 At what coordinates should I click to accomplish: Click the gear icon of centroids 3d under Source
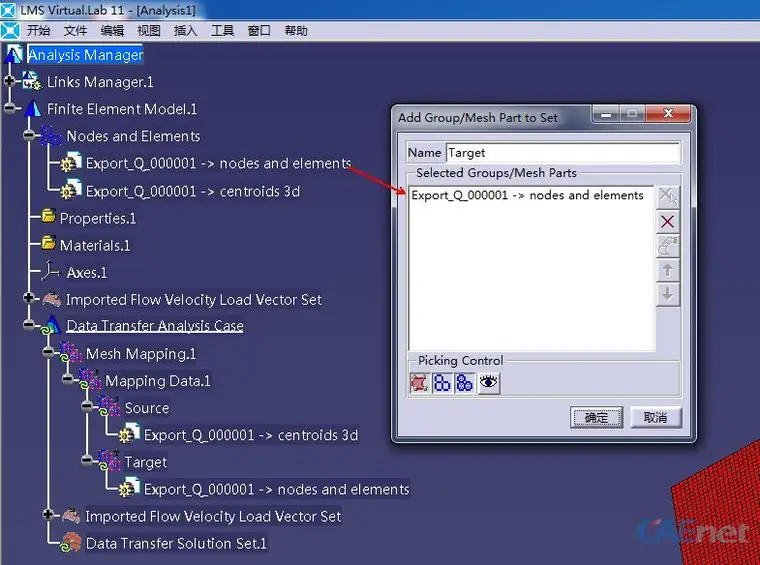[x=129, y=433]
